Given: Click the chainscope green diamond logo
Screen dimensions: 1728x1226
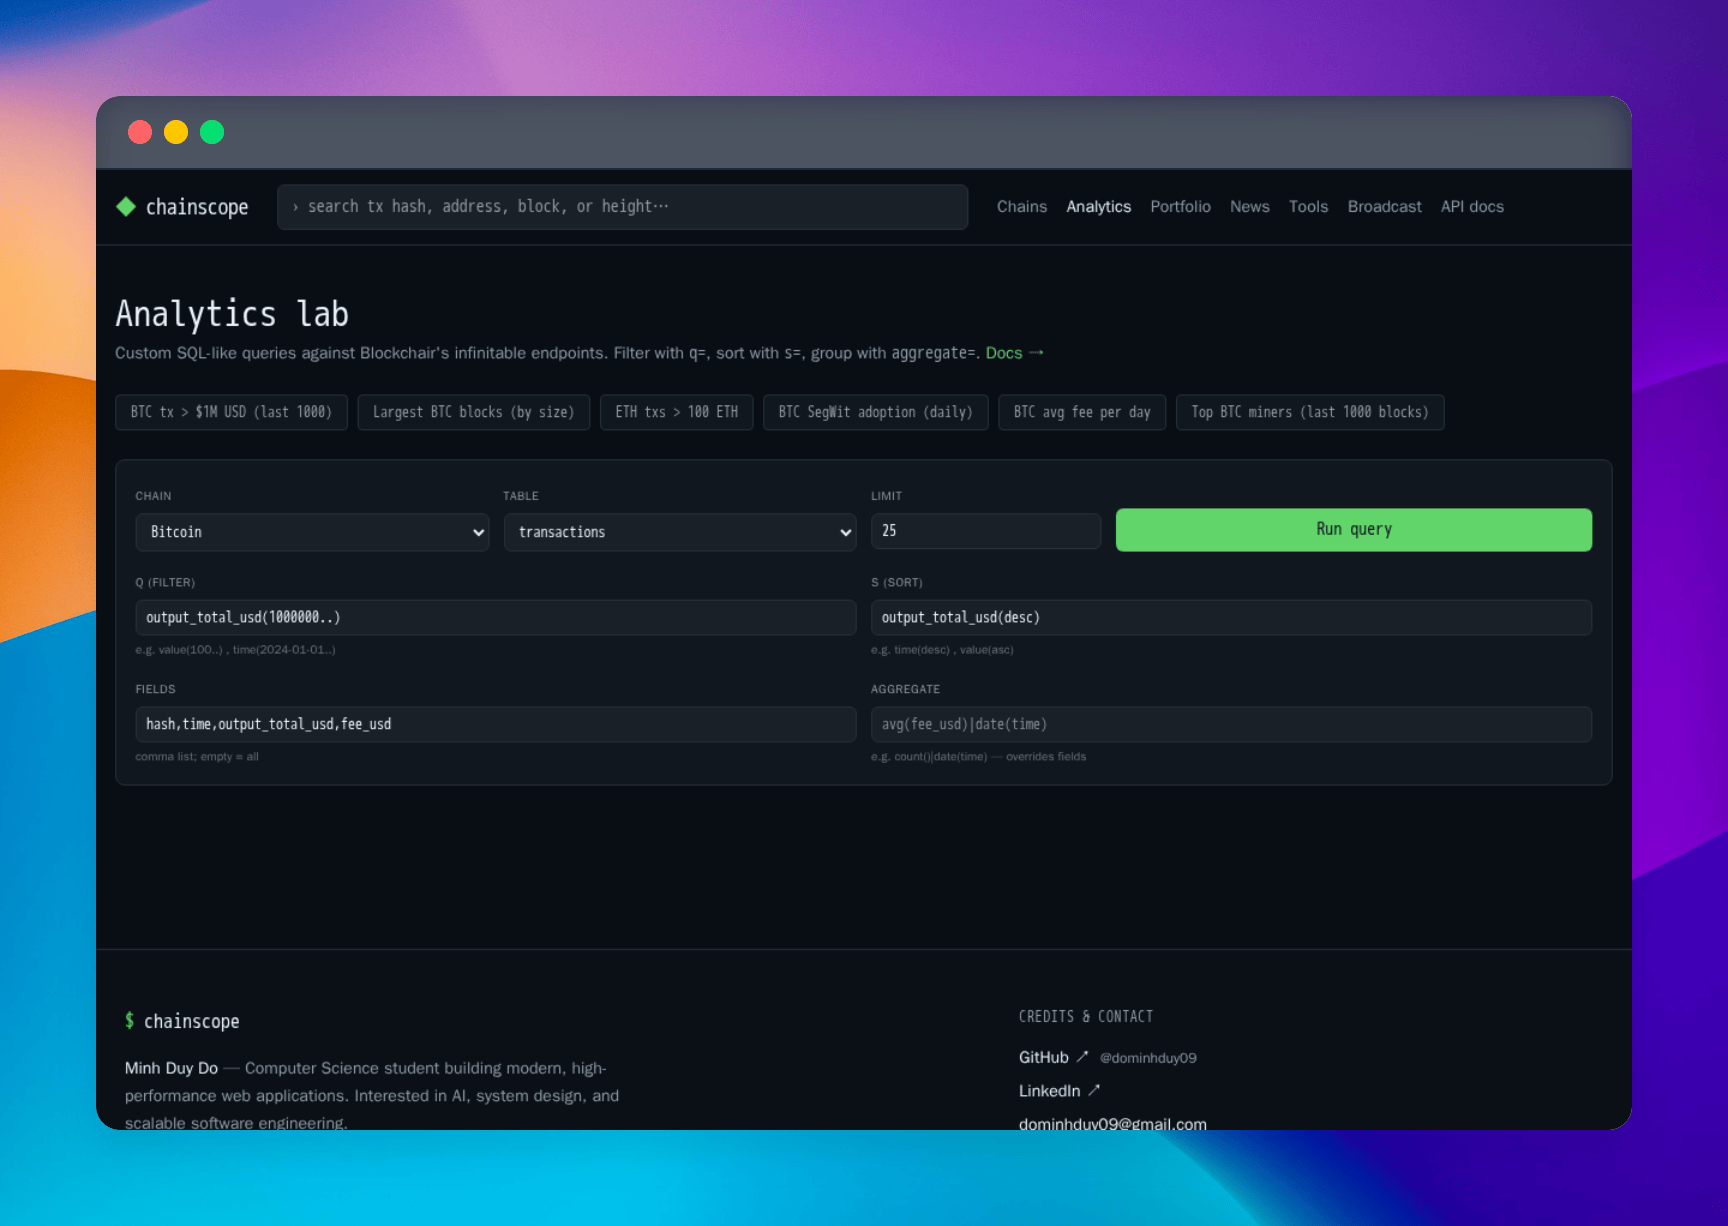Looking at the screenshot, I should point(126,207).
